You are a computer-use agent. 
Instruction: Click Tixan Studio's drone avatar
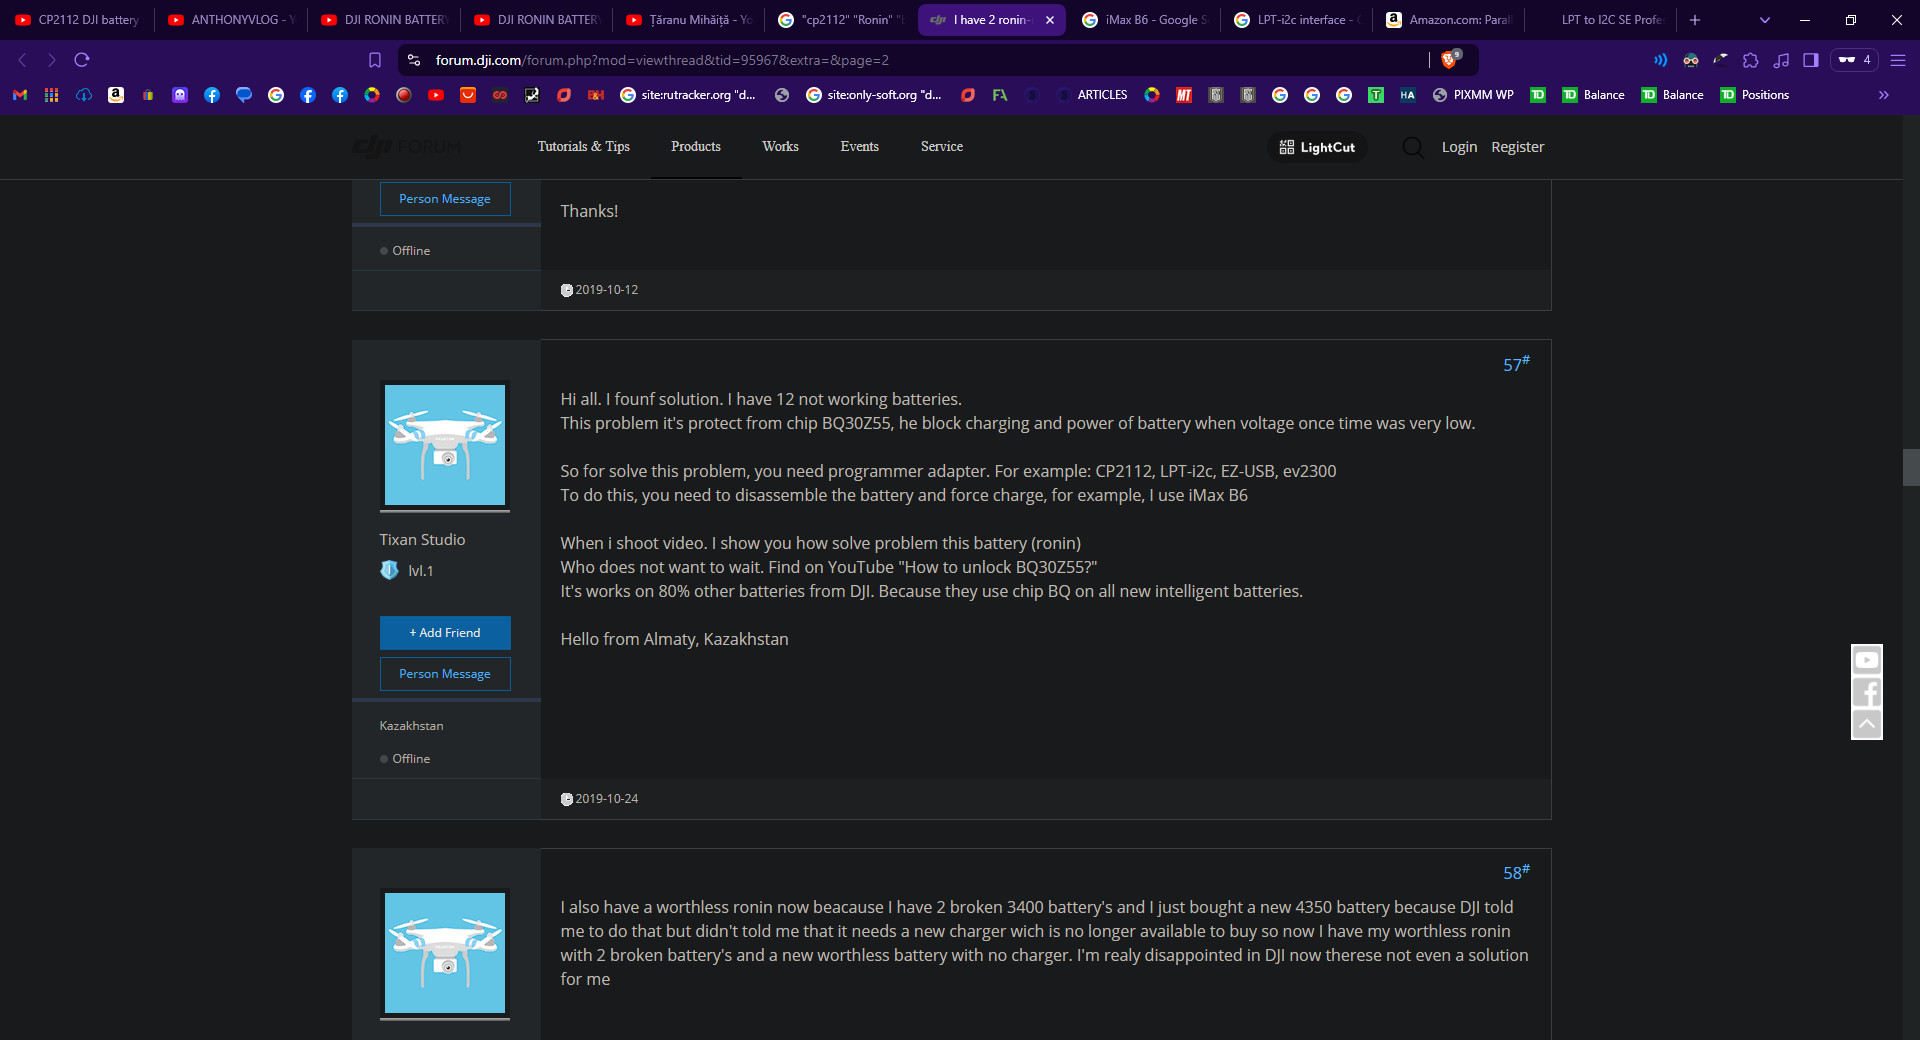(x=445, y=445)
